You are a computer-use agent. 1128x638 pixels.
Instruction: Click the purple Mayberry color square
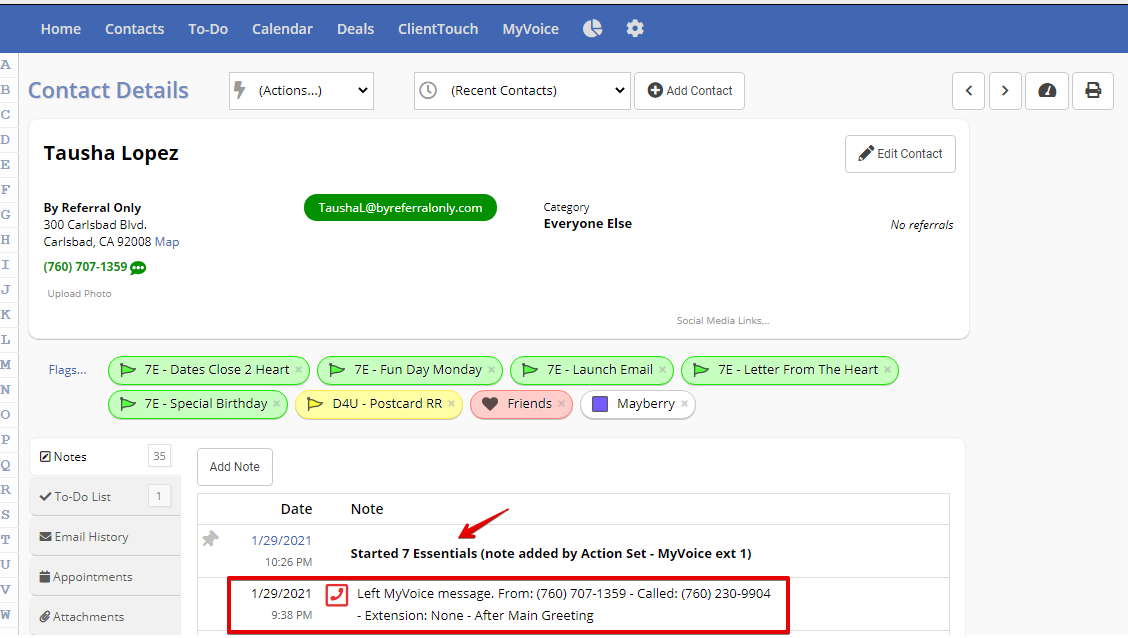(600, 404)
